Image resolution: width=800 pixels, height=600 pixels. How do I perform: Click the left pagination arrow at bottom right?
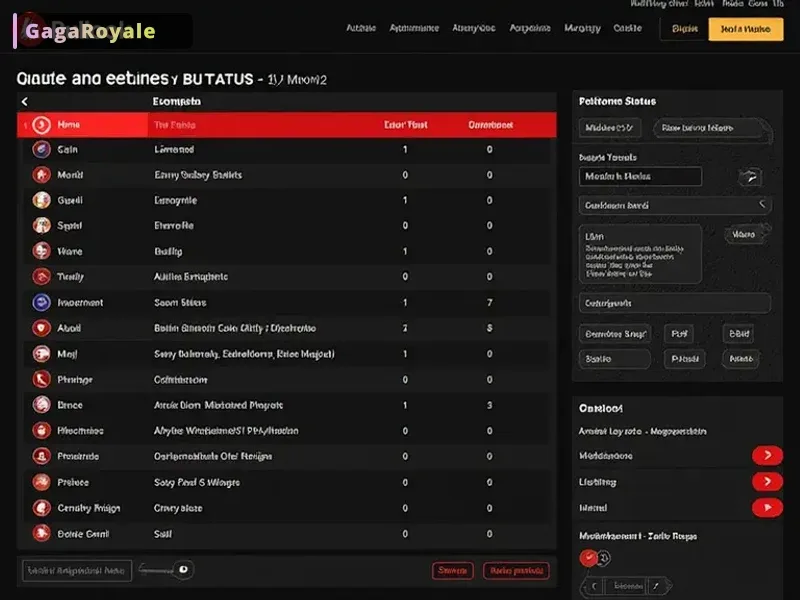tap(594, 585)
